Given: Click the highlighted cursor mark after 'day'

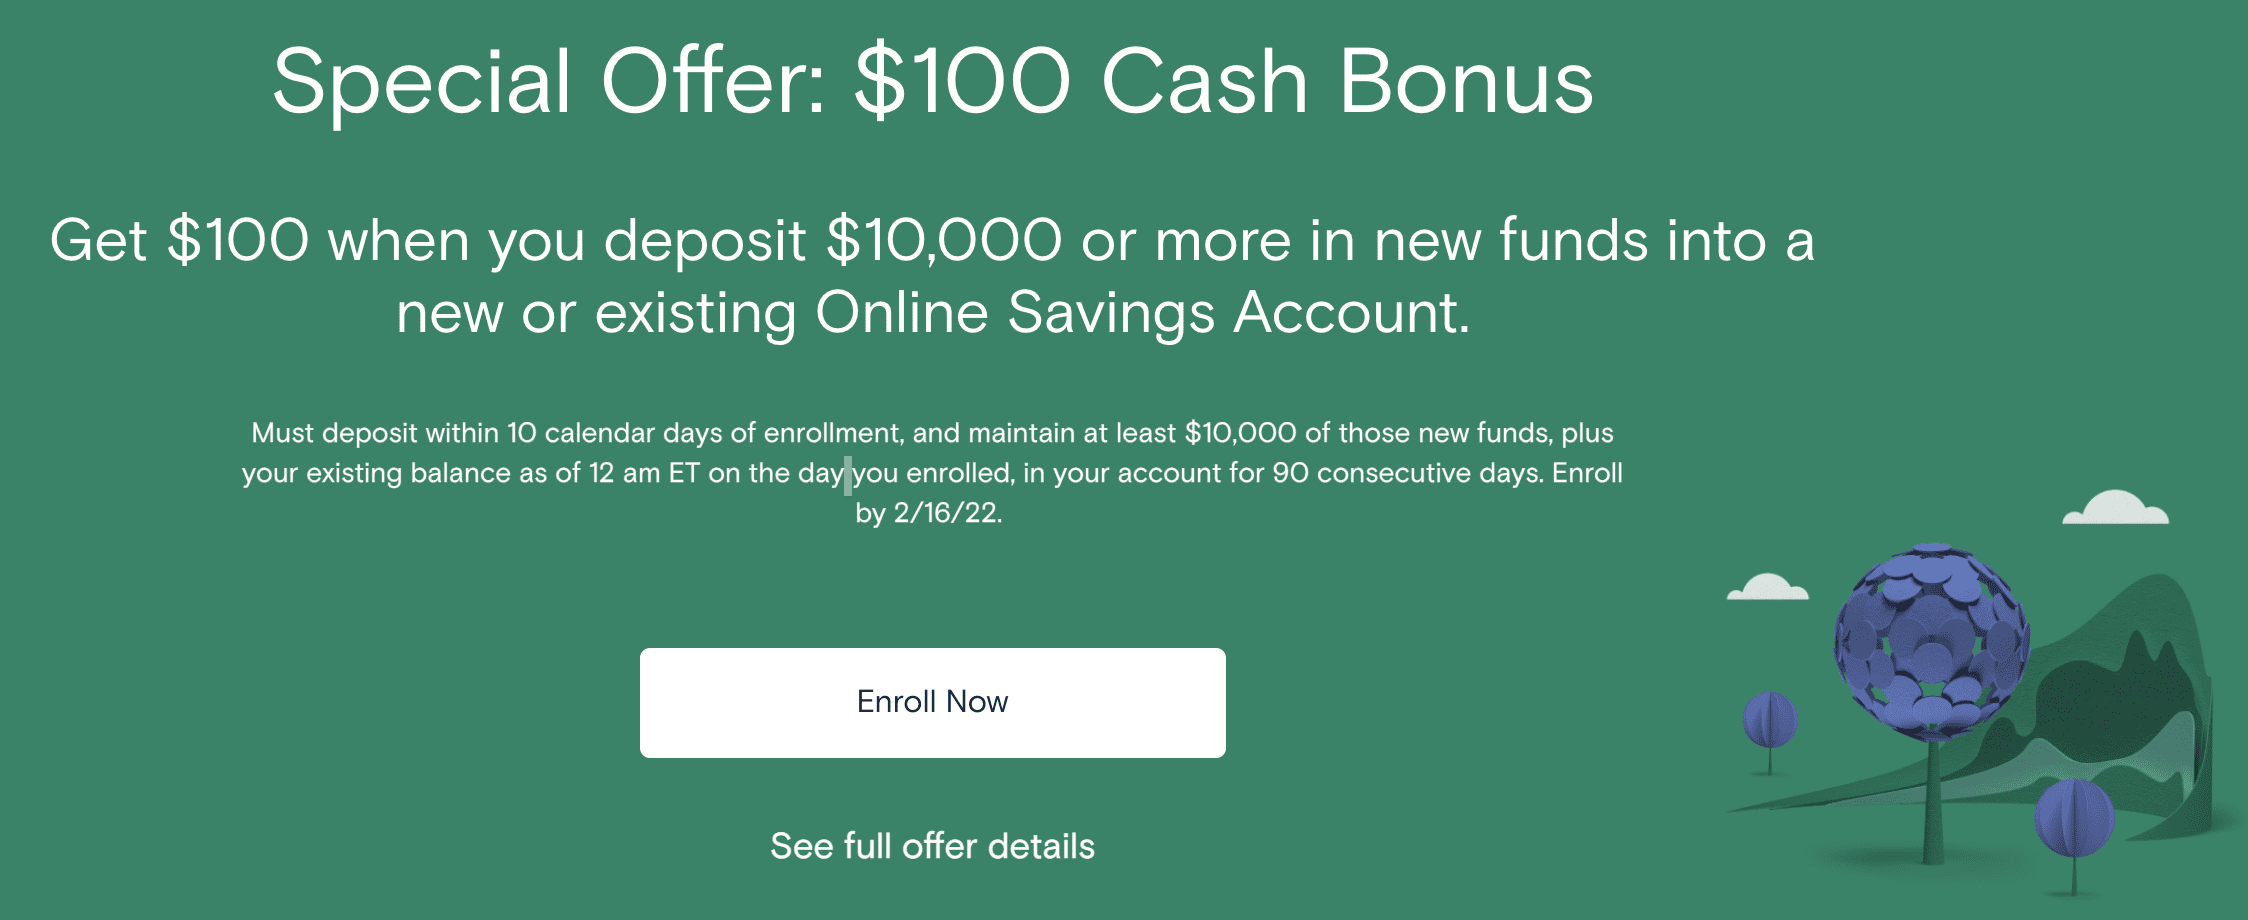Looking at the screenshot, I should pos(848,475).
